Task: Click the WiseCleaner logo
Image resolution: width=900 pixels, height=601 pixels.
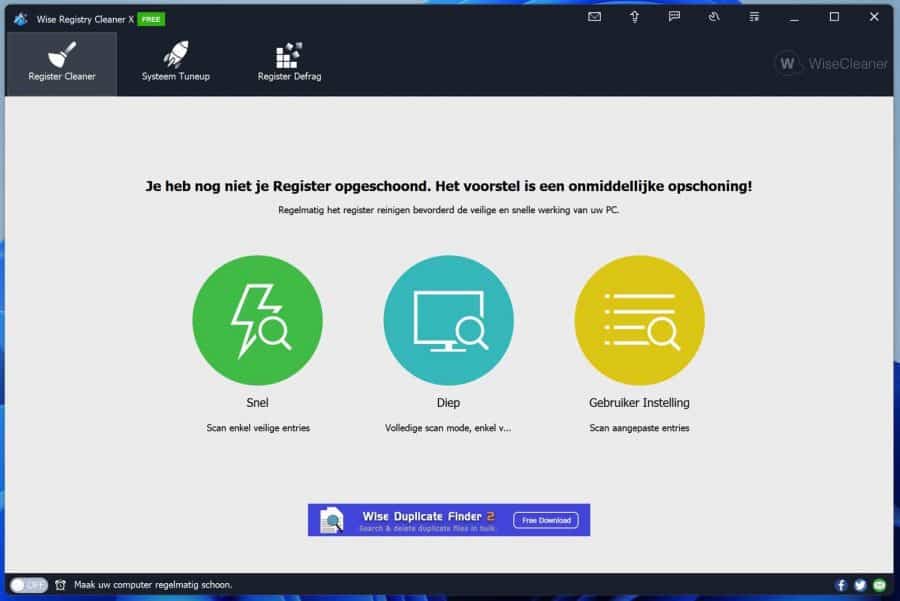Action: pyautogui.click(x=831, y=64)
